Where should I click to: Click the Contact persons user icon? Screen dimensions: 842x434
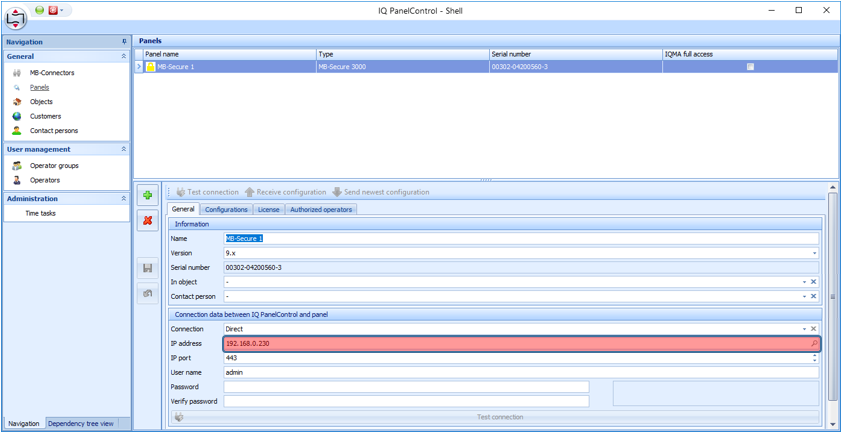[17, 131]
